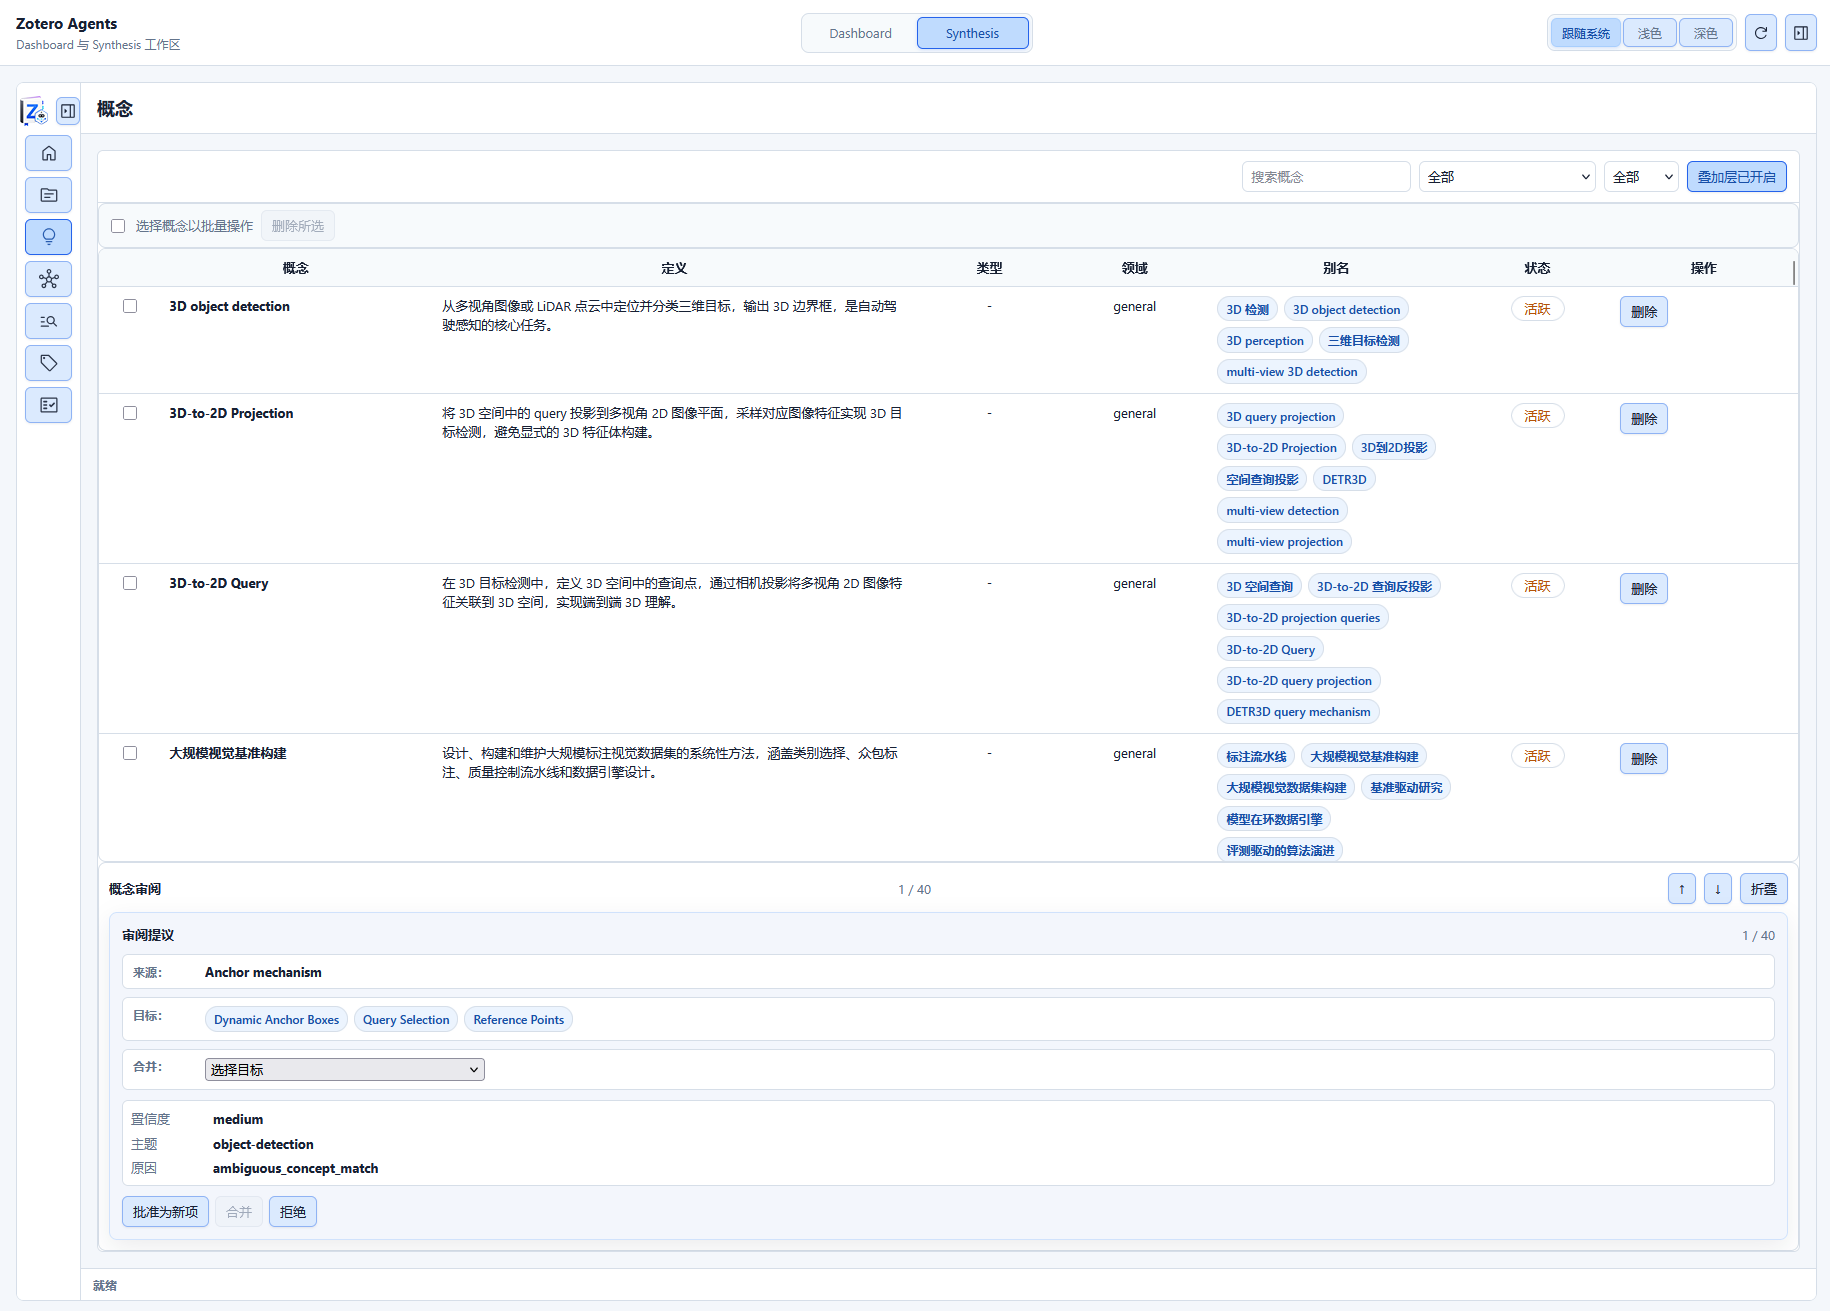Click the ambiguous_concept_match reason value
The width and height of the screenshot is (1830, 1311).
295,1168
